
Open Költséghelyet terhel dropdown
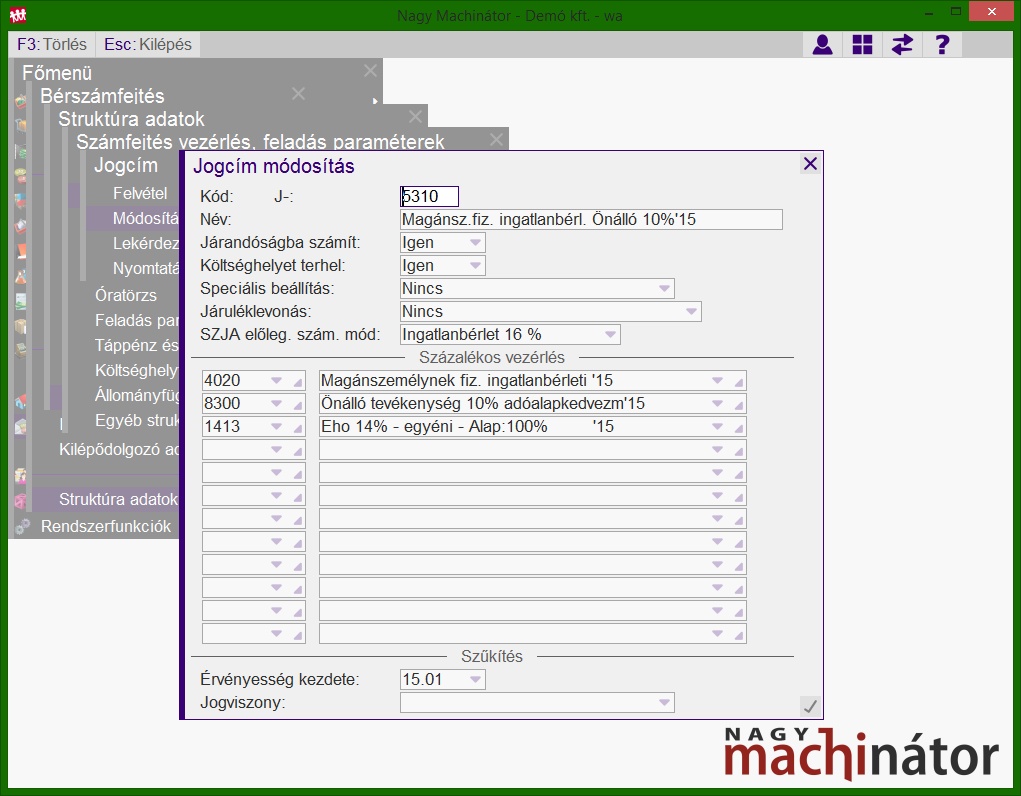pyautogui.click(x=475, y=265)
